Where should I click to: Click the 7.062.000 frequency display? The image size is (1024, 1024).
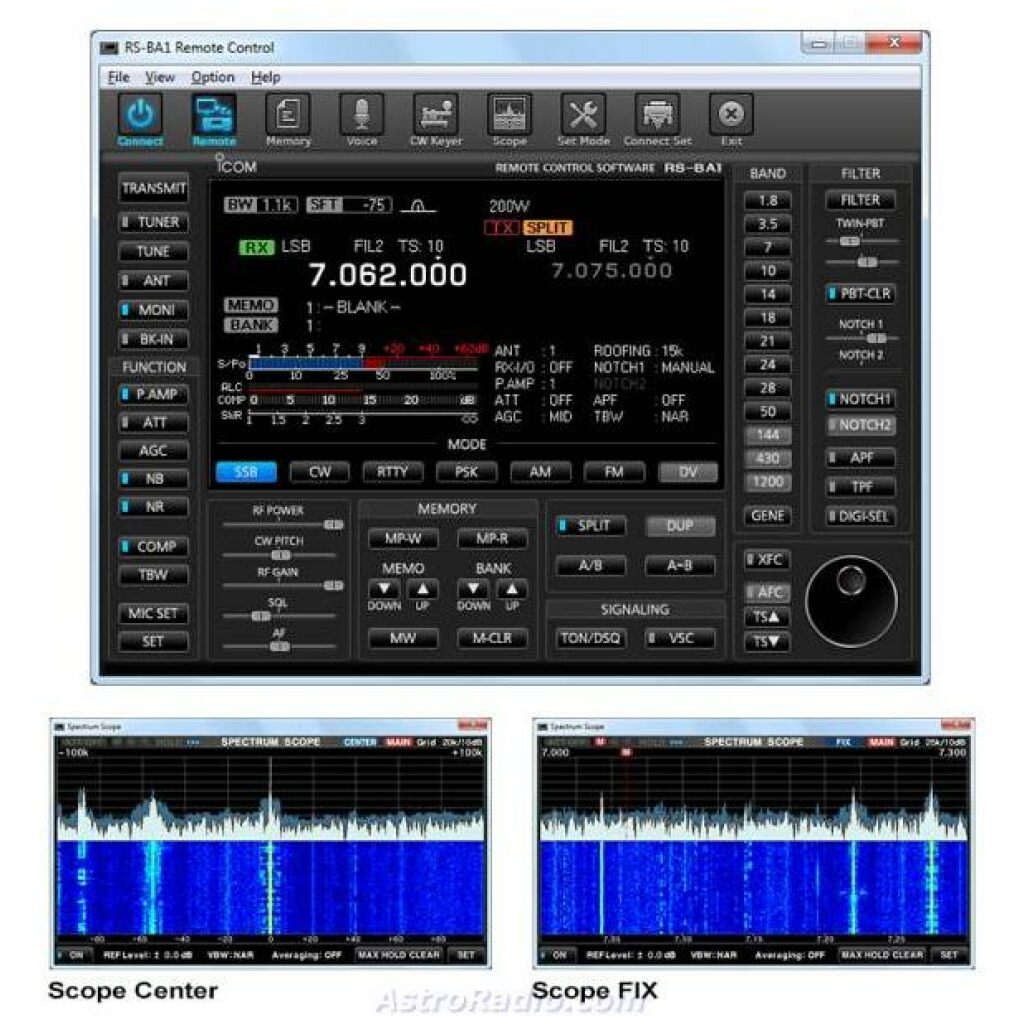(388, 275)
